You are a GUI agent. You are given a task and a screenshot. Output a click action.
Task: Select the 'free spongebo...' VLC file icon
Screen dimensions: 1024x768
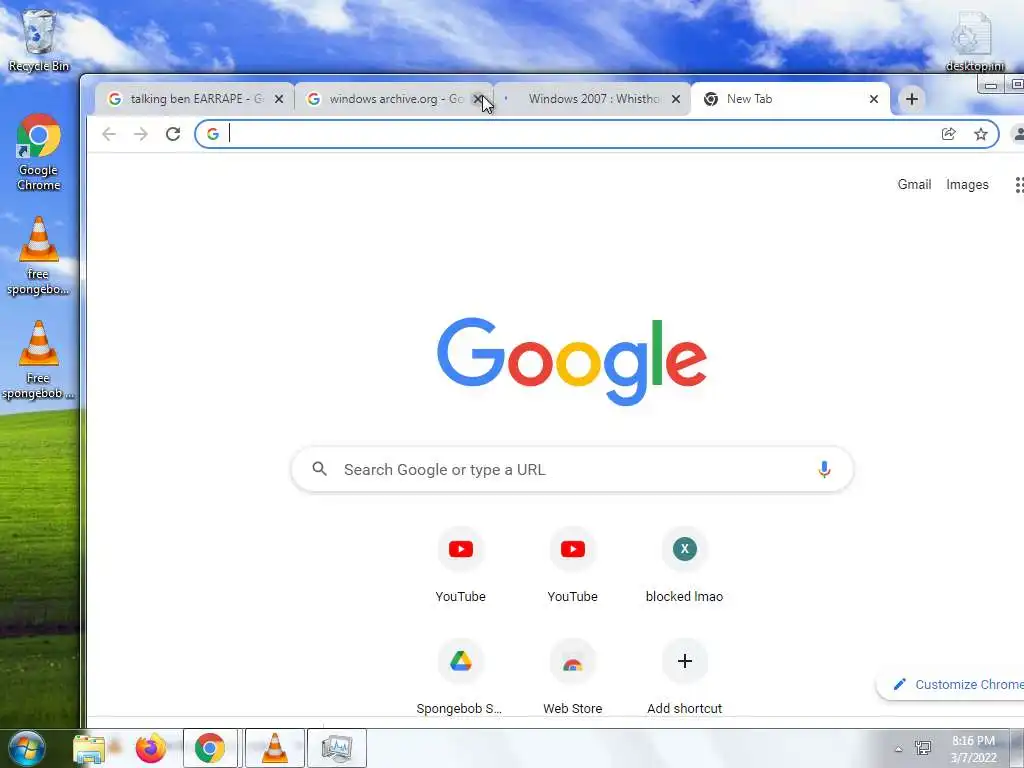coord(39,256)
